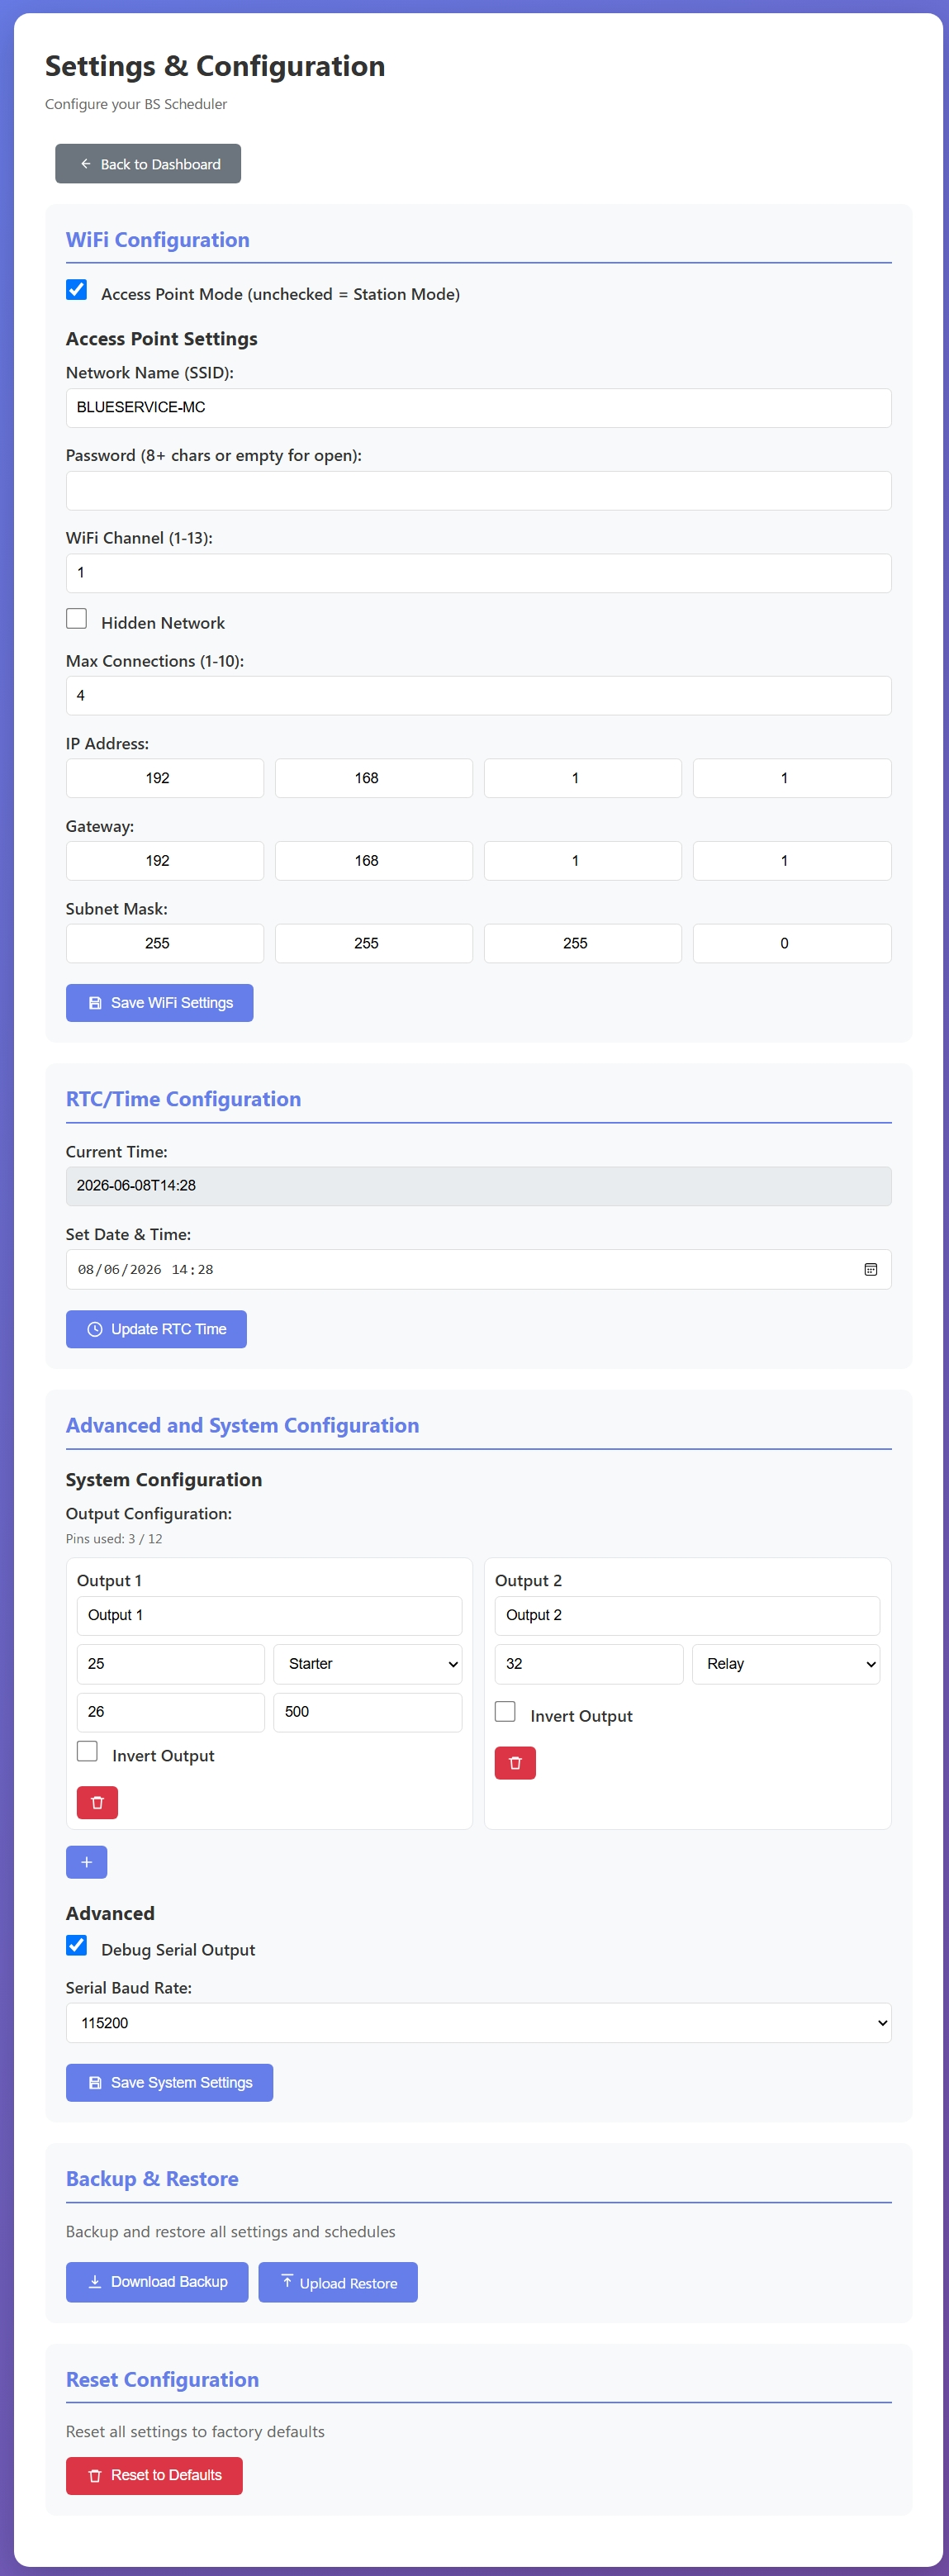
Task: Edit Output 1 duration field 500
Action: click(367, 1712)
